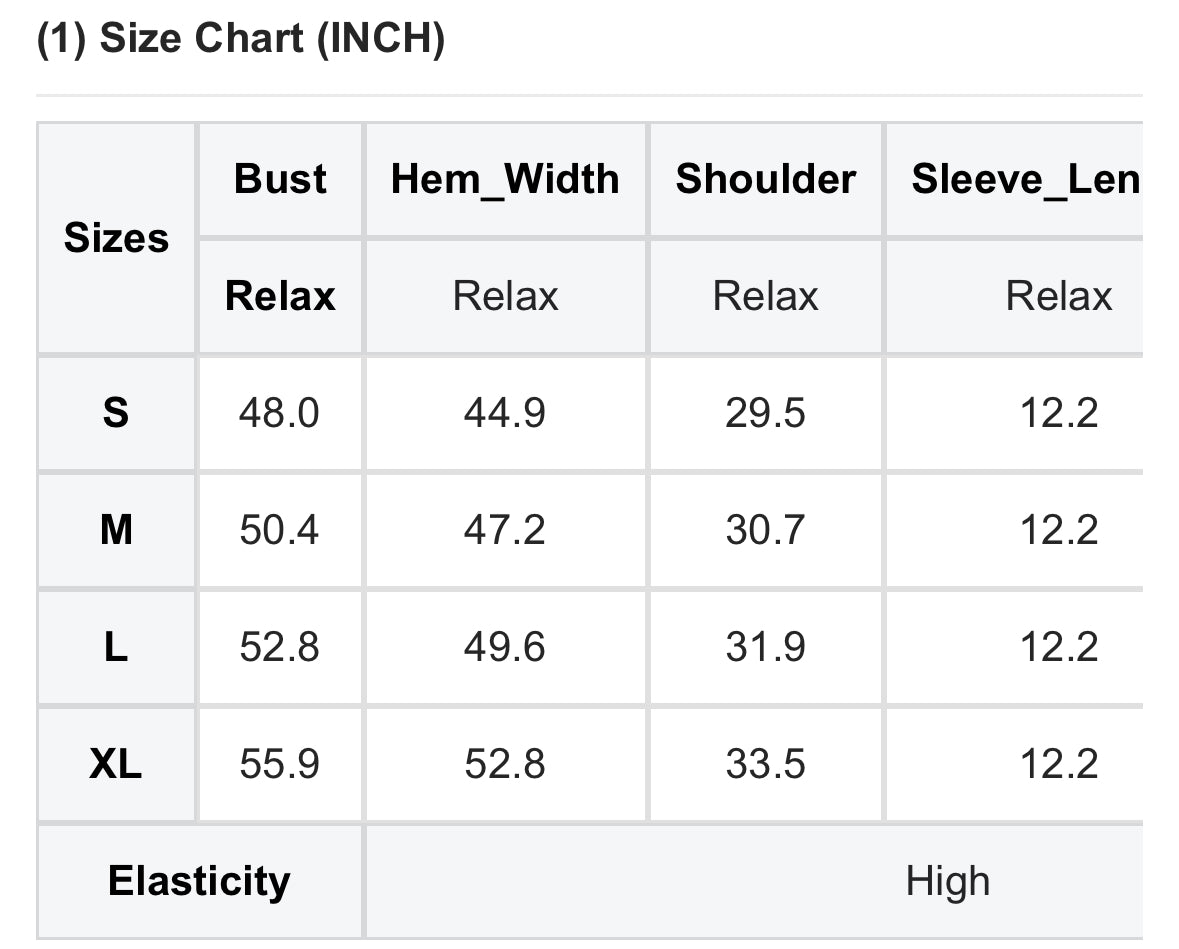Screen dimensions: 1179x949
Task: Select the Shoulder column header
Action: coord(765,180)
